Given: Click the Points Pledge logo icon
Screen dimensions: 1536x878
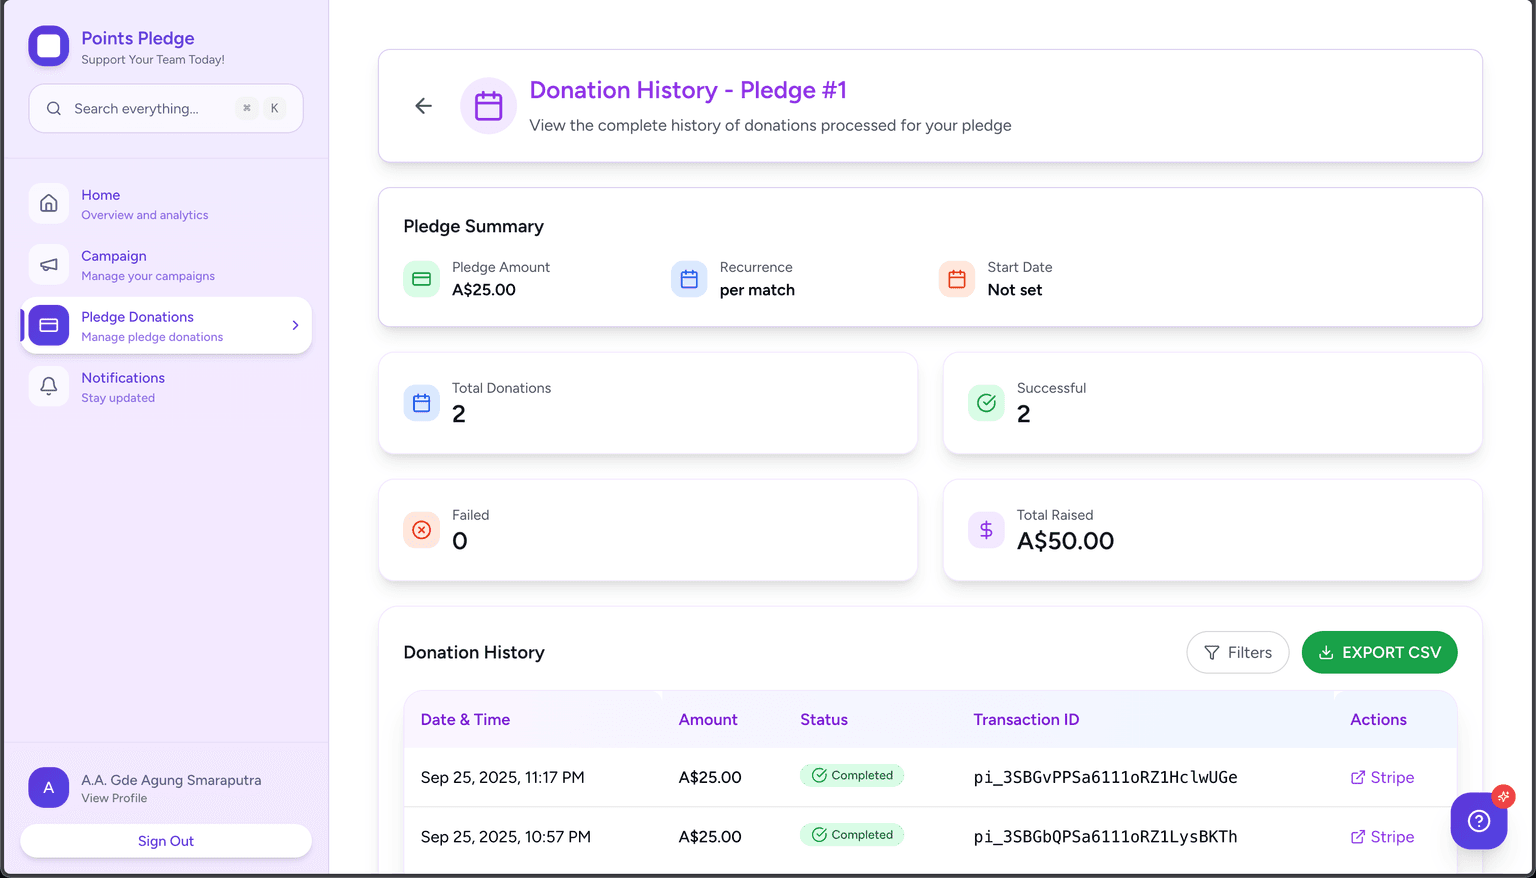Looking at the screenshot, I should [49, 46].
